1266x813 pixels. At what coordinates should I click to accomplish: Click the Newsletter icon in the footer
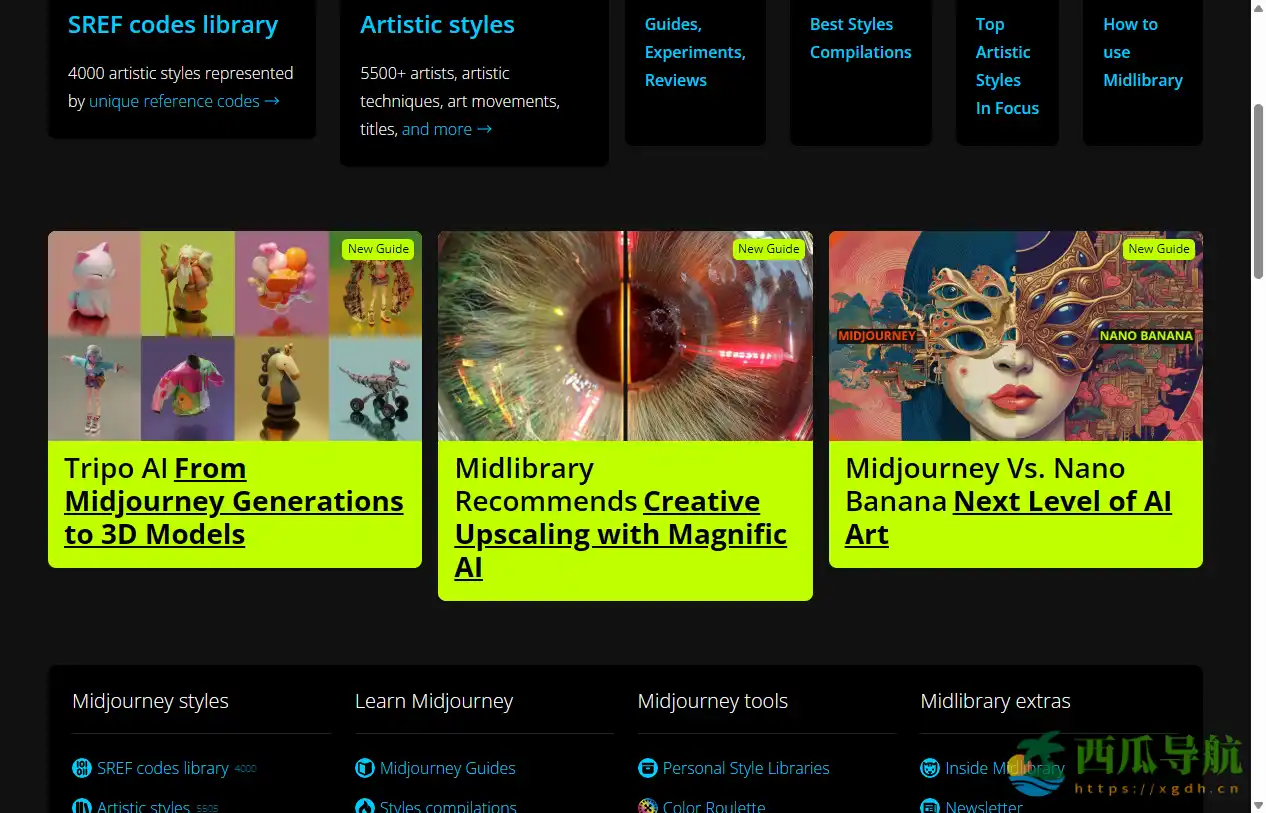click(930, 806)
